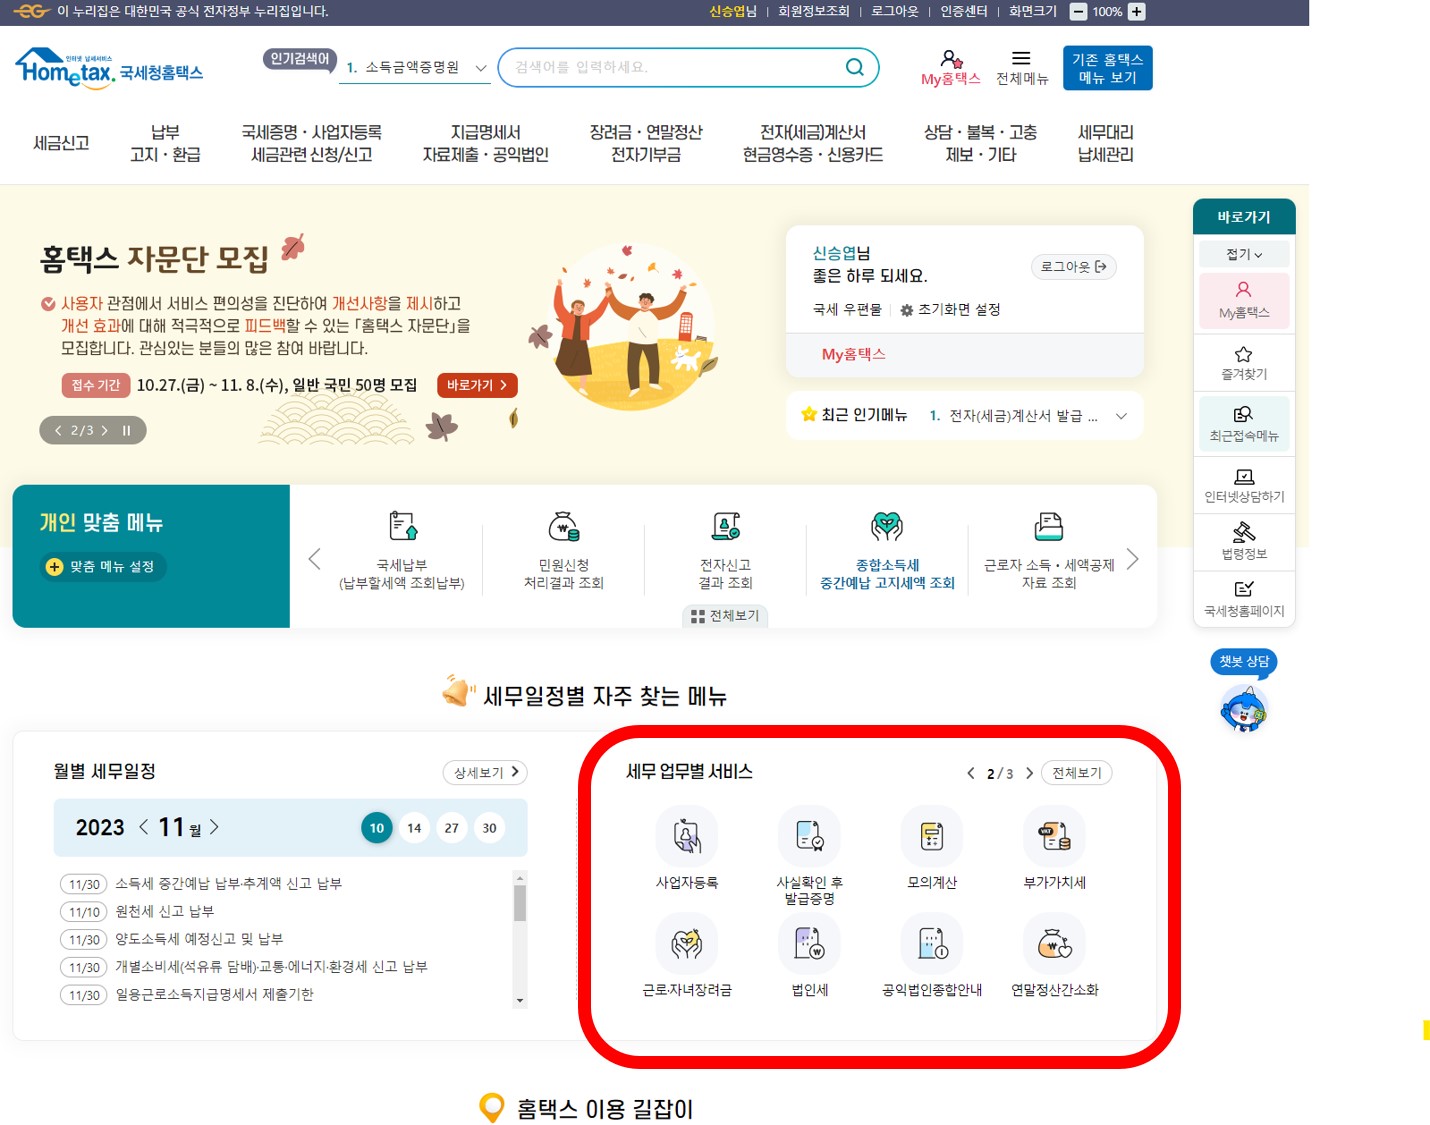Viewport: 1430px width, 1125px height.
Task: Click the schedule list scrollbar
Action: click(x=520, y=939)
